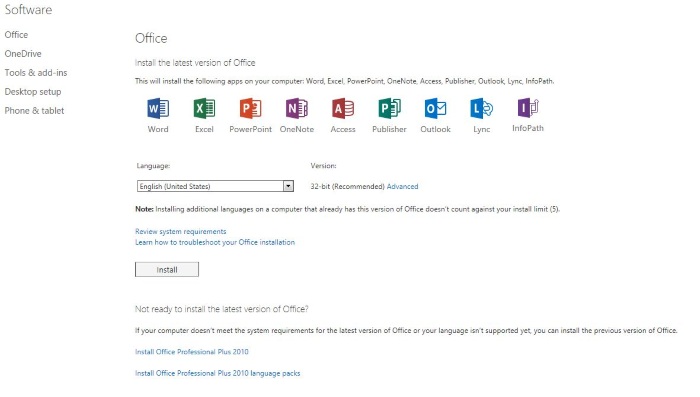Open Phone & tablet sidebar item
Image resolution: width=700 pixels, height=397 pixels.
34,110
